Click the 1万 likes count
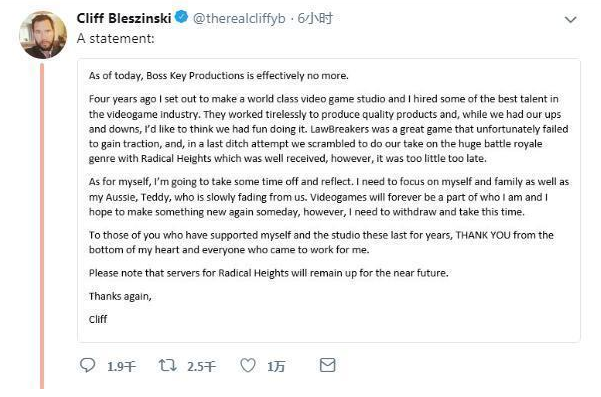 [x=276, y=367]
